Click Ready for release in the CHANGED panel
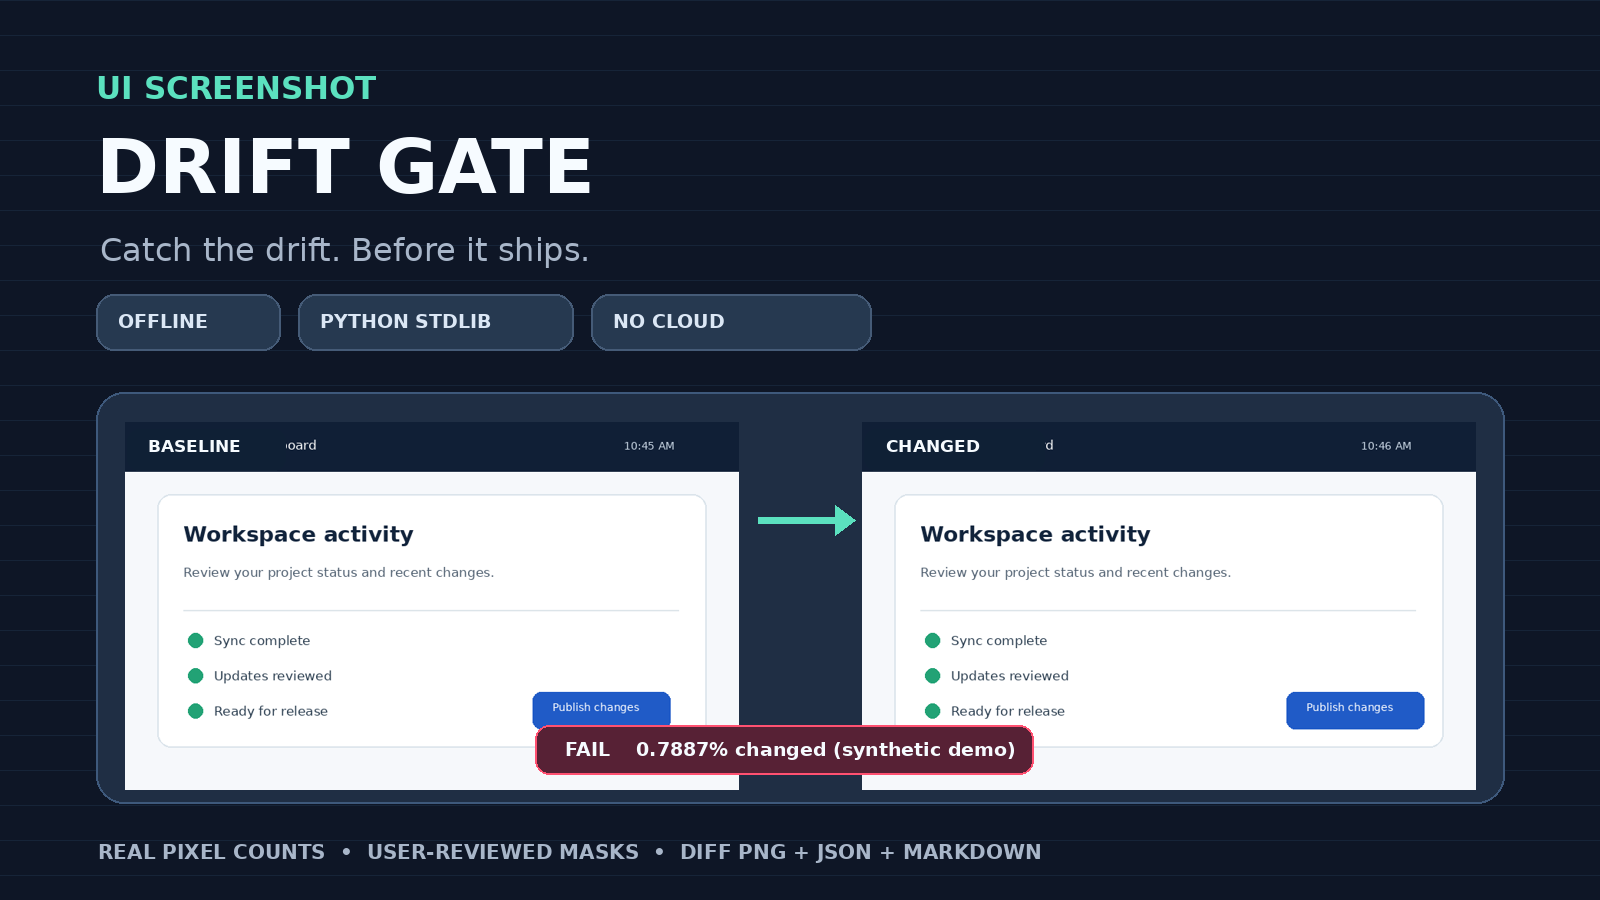Screen dimensions: 1600x900 (x=1008, y=711)
